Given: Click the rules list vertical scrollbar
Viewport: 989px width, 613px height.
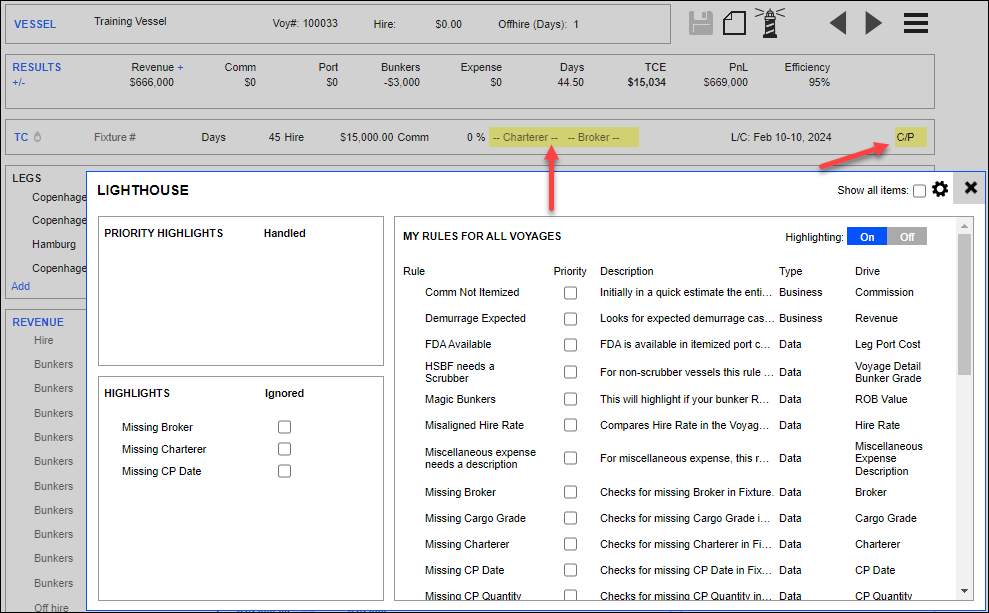Looking at the screenshot, I should [964, 300].
